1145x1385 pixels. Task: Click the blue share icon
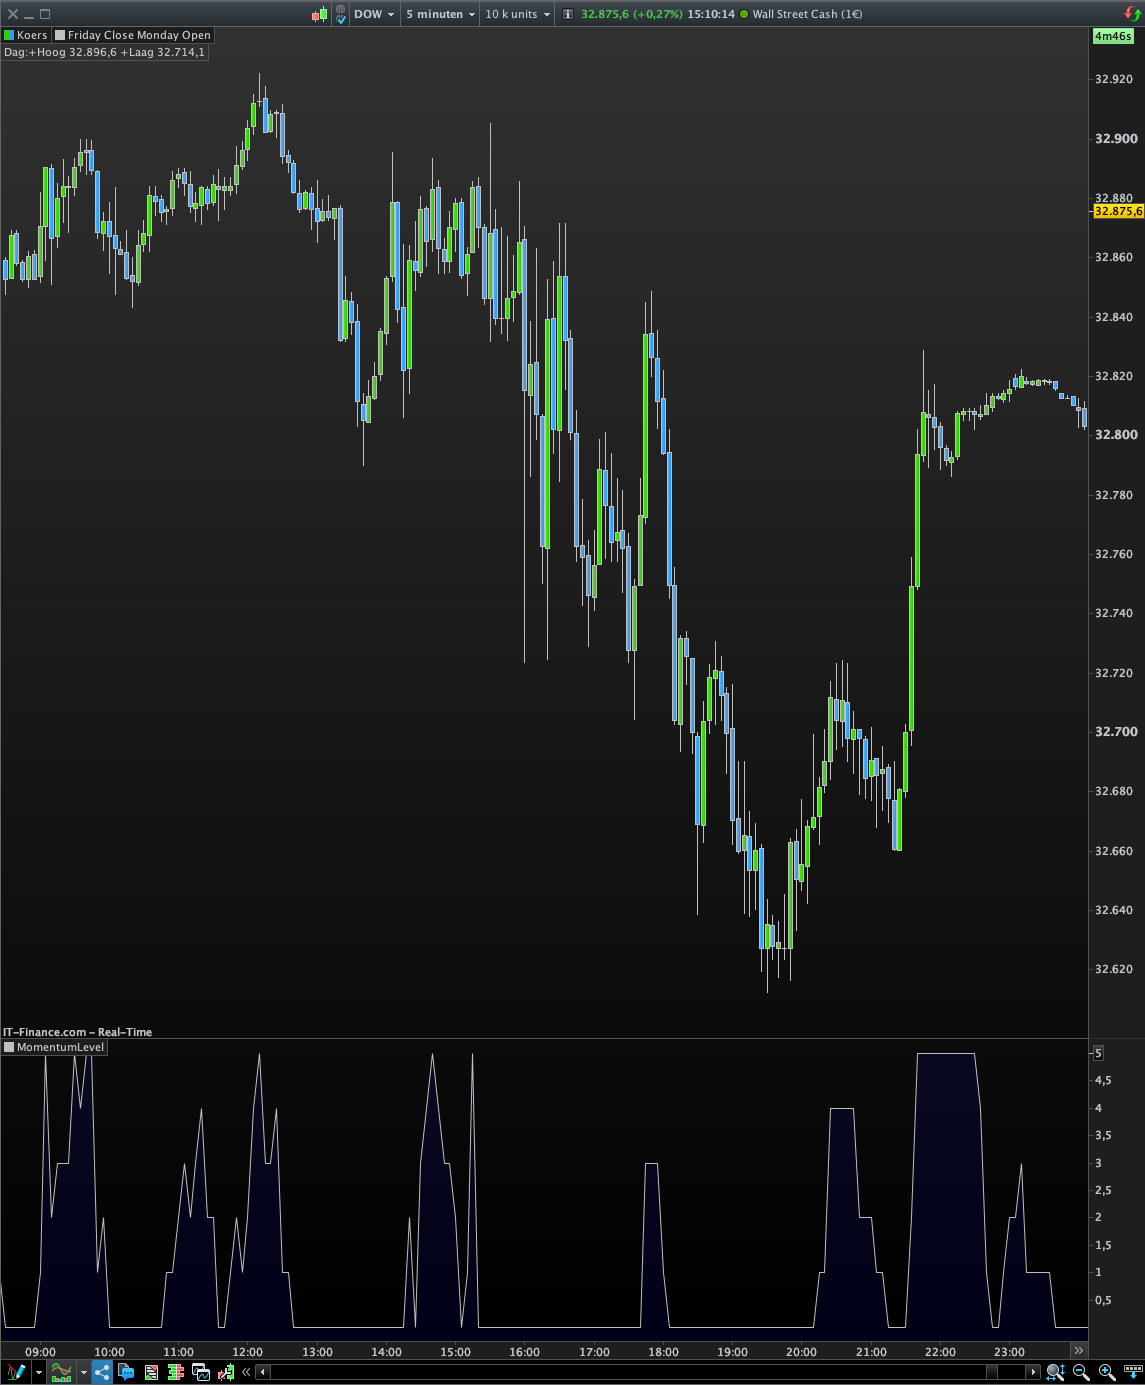click(x=102, y=1372)
